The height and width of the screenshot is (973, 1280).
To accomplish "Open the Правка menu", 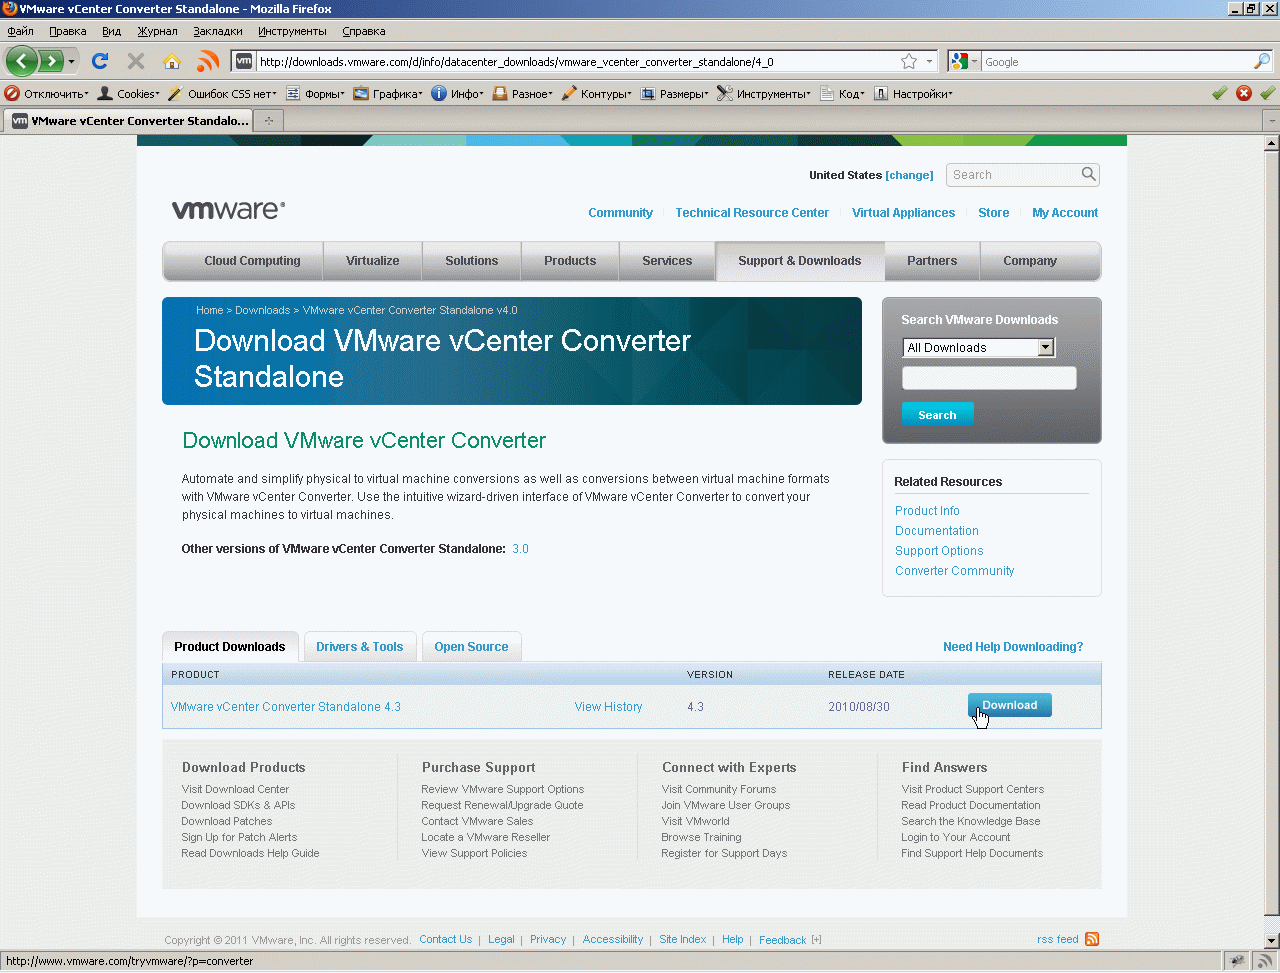I will point(67,31).
